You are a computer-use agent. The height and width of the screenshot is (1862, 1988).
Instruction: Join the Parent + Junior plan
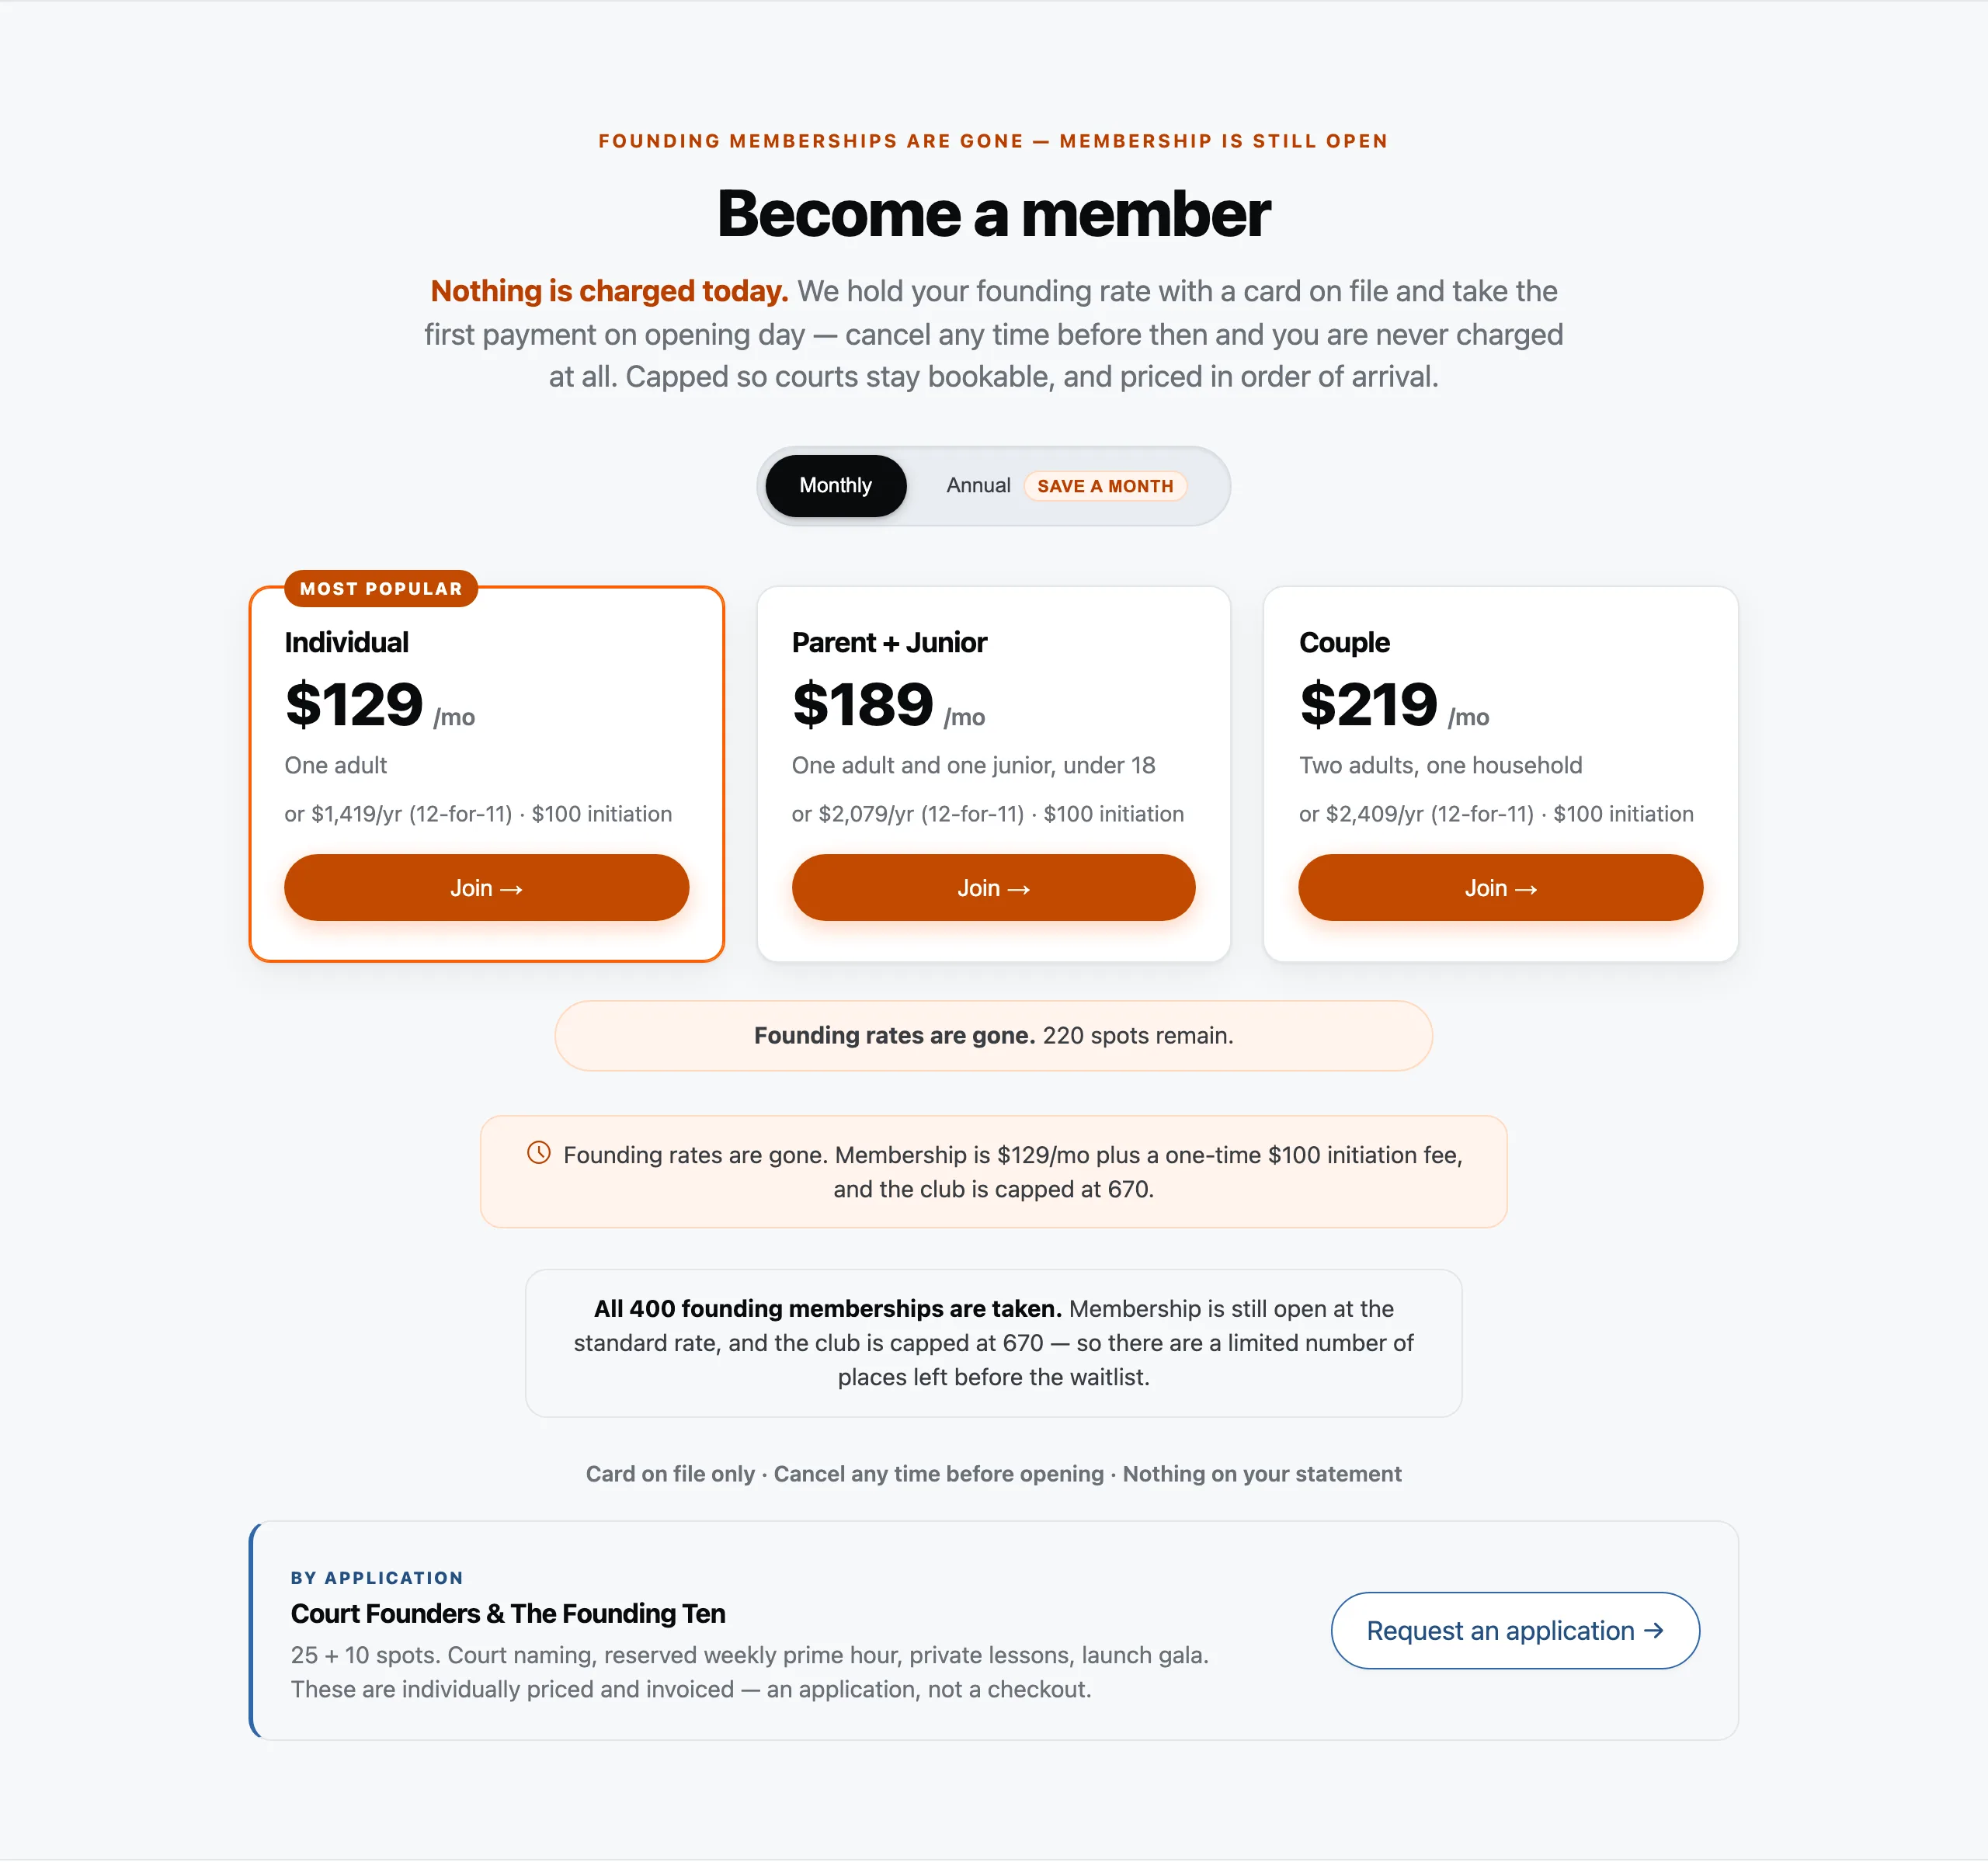993,888
